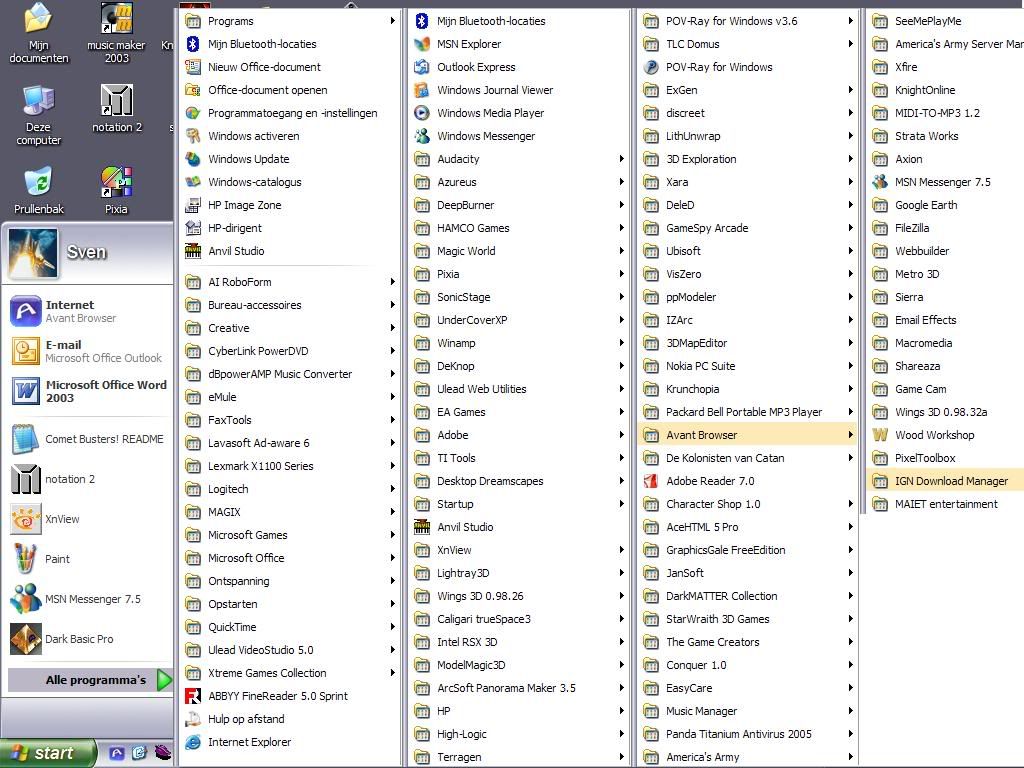Click the Windows start button

pyautogui.click(x=47, y=753)
